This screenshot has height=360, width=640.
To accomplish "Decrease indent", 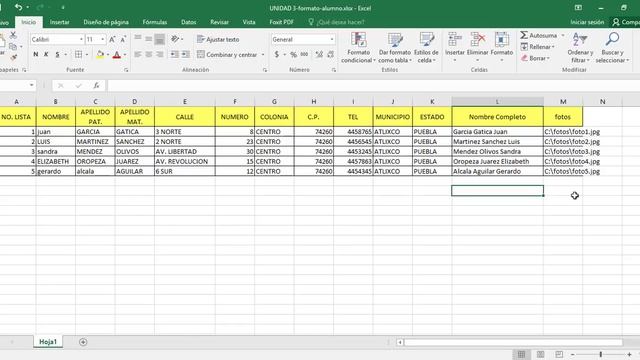I will pyautogui.click(x=175, y=54).
